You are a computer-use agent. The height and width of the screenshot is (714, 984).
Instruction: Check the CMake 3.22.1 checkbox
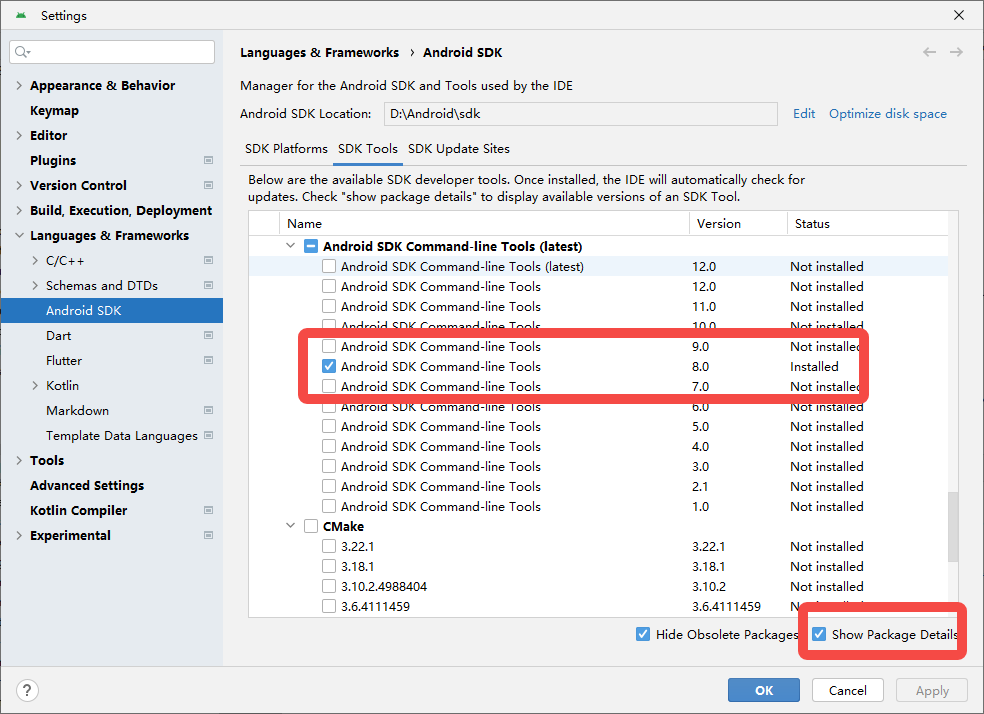329,546
